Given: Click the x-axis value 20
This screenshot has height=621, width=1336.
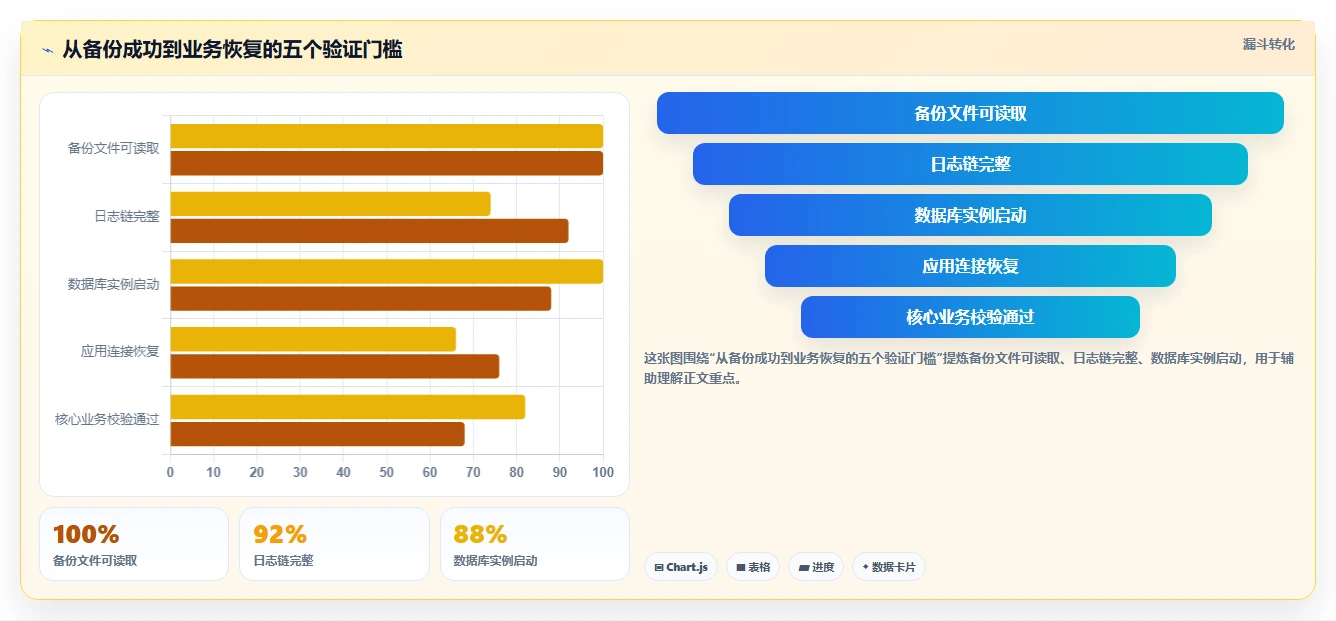Looking at the screenshot, I should (257, 472).
